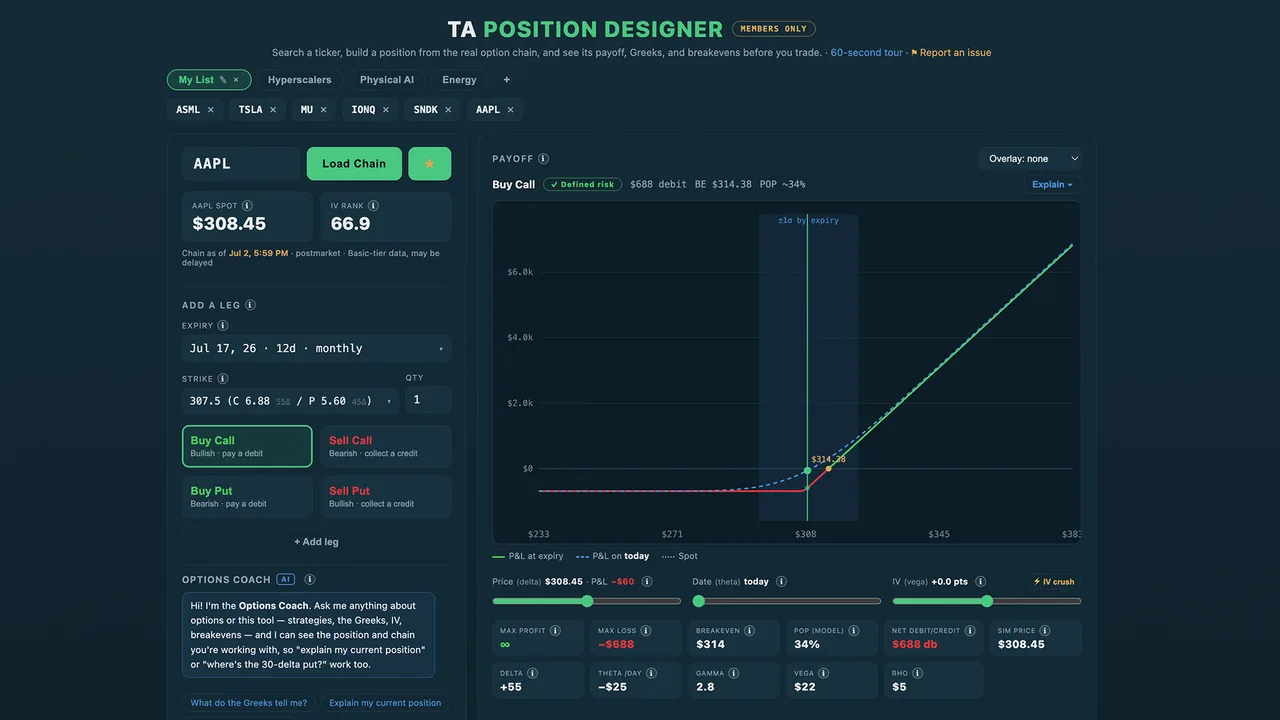
Task: Remove SNDK ticker chip with its x
Action: point(448,110)
